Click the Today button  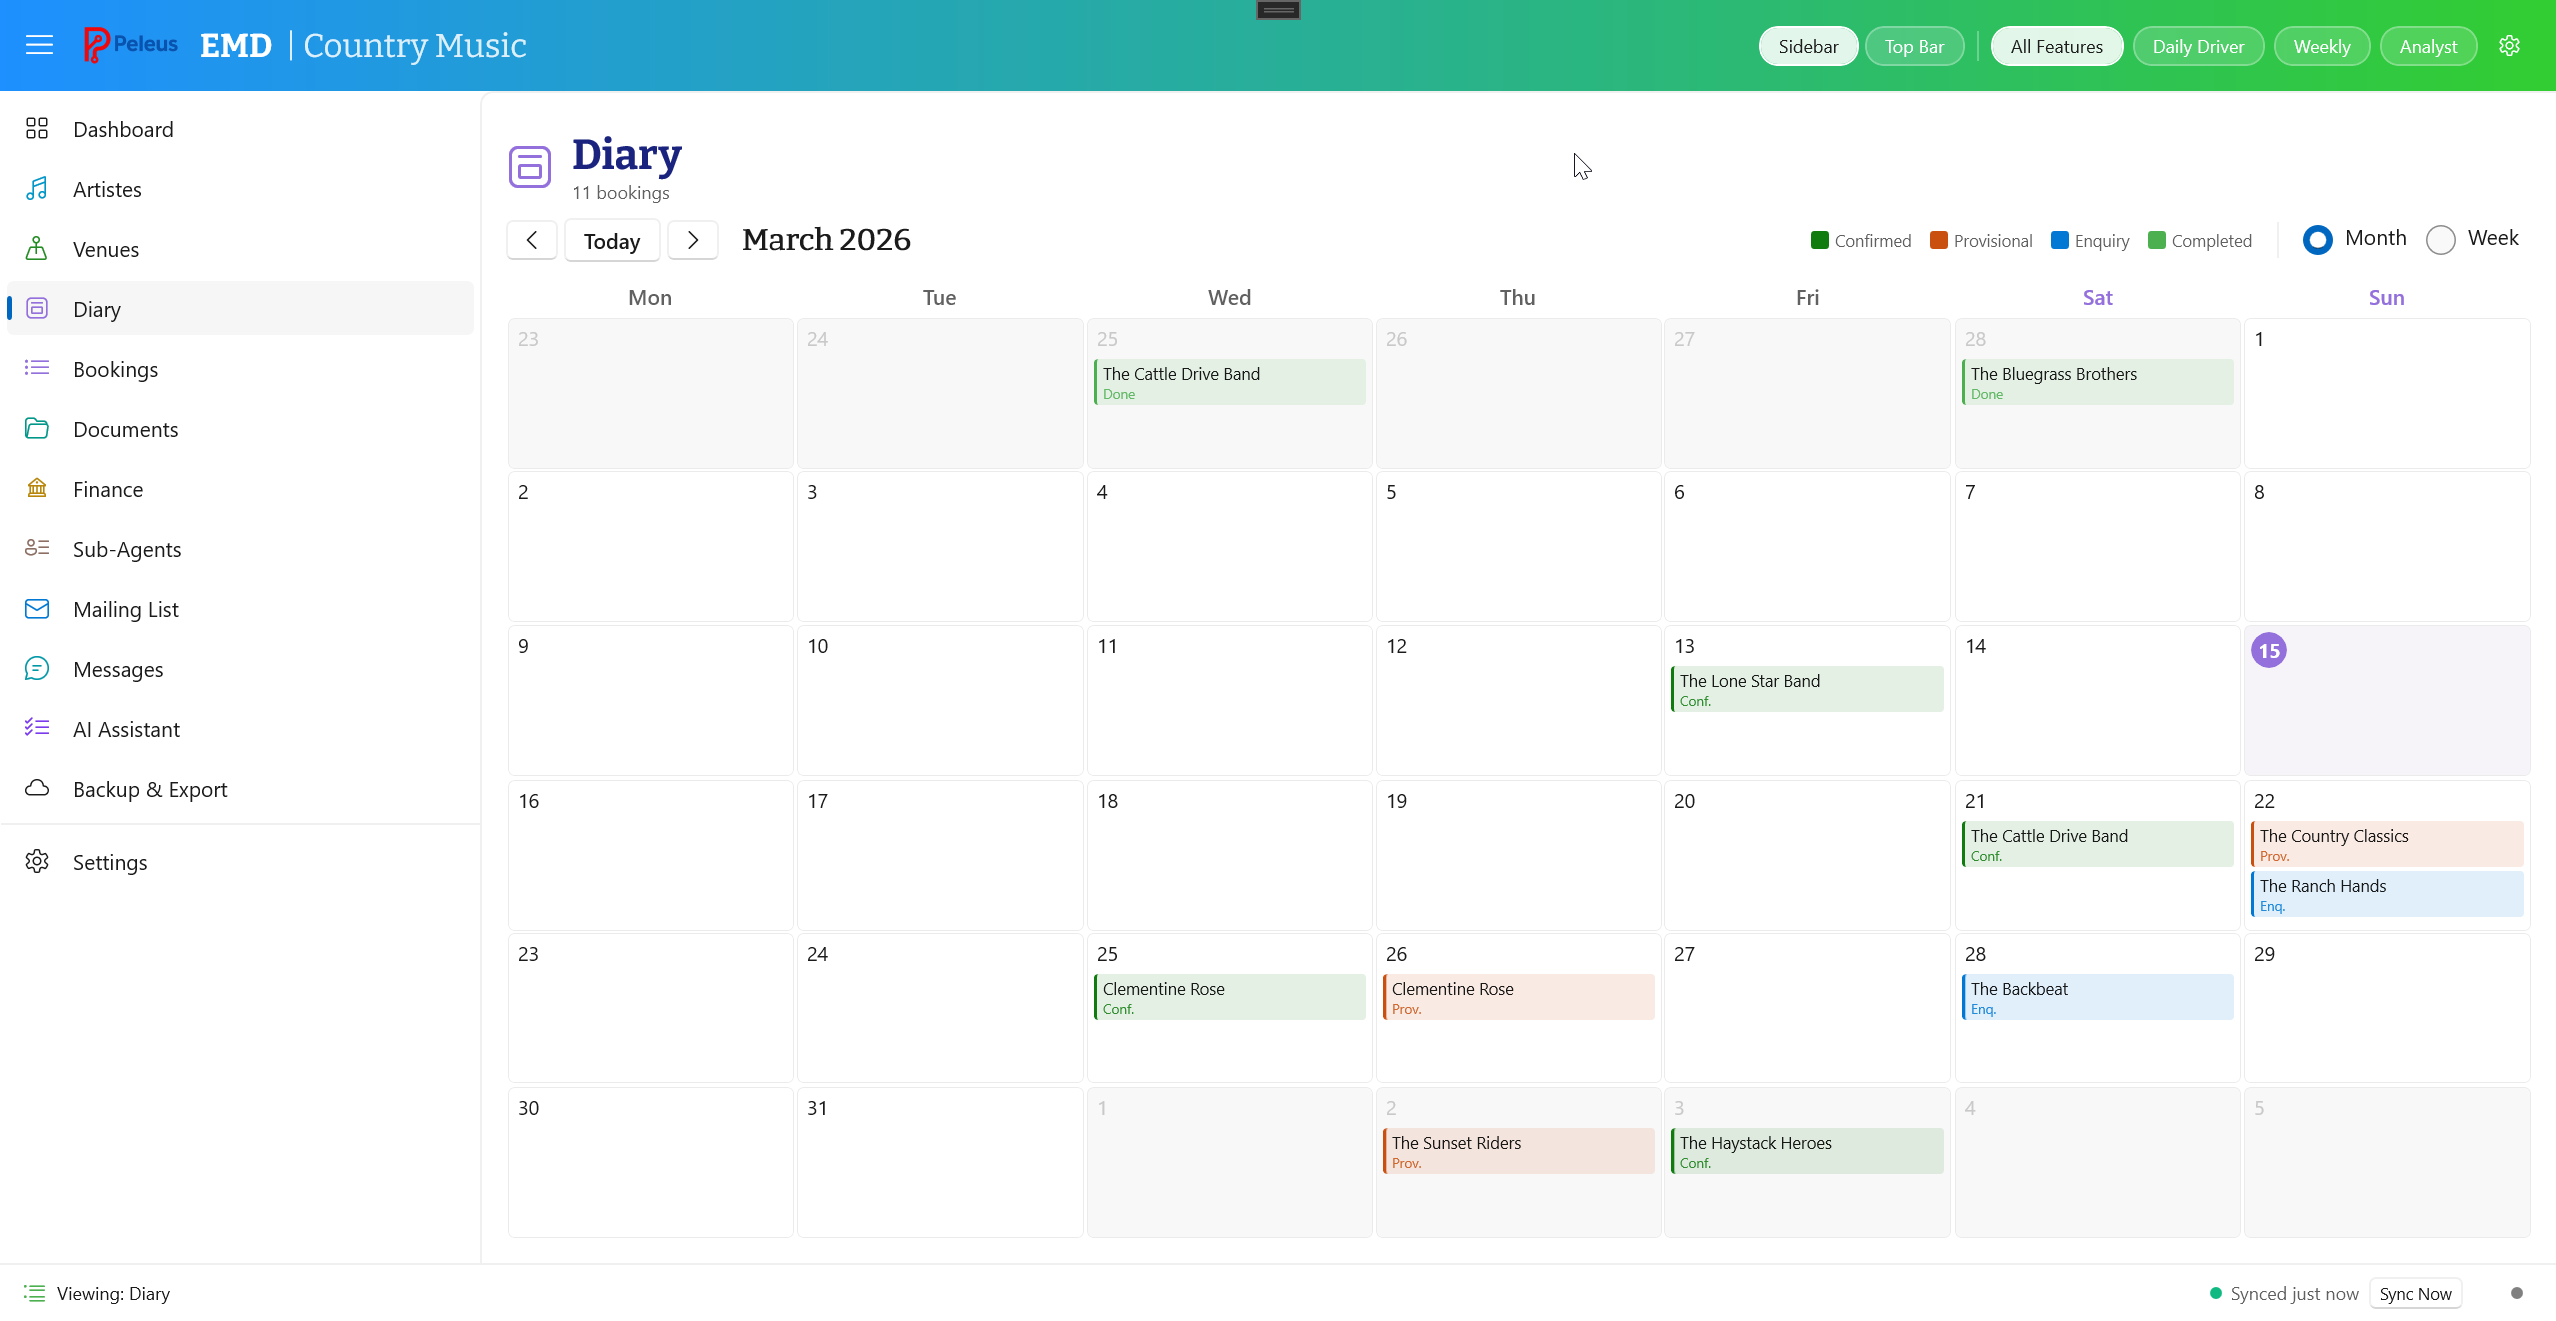pyautogui.click(x=611, y=240)
